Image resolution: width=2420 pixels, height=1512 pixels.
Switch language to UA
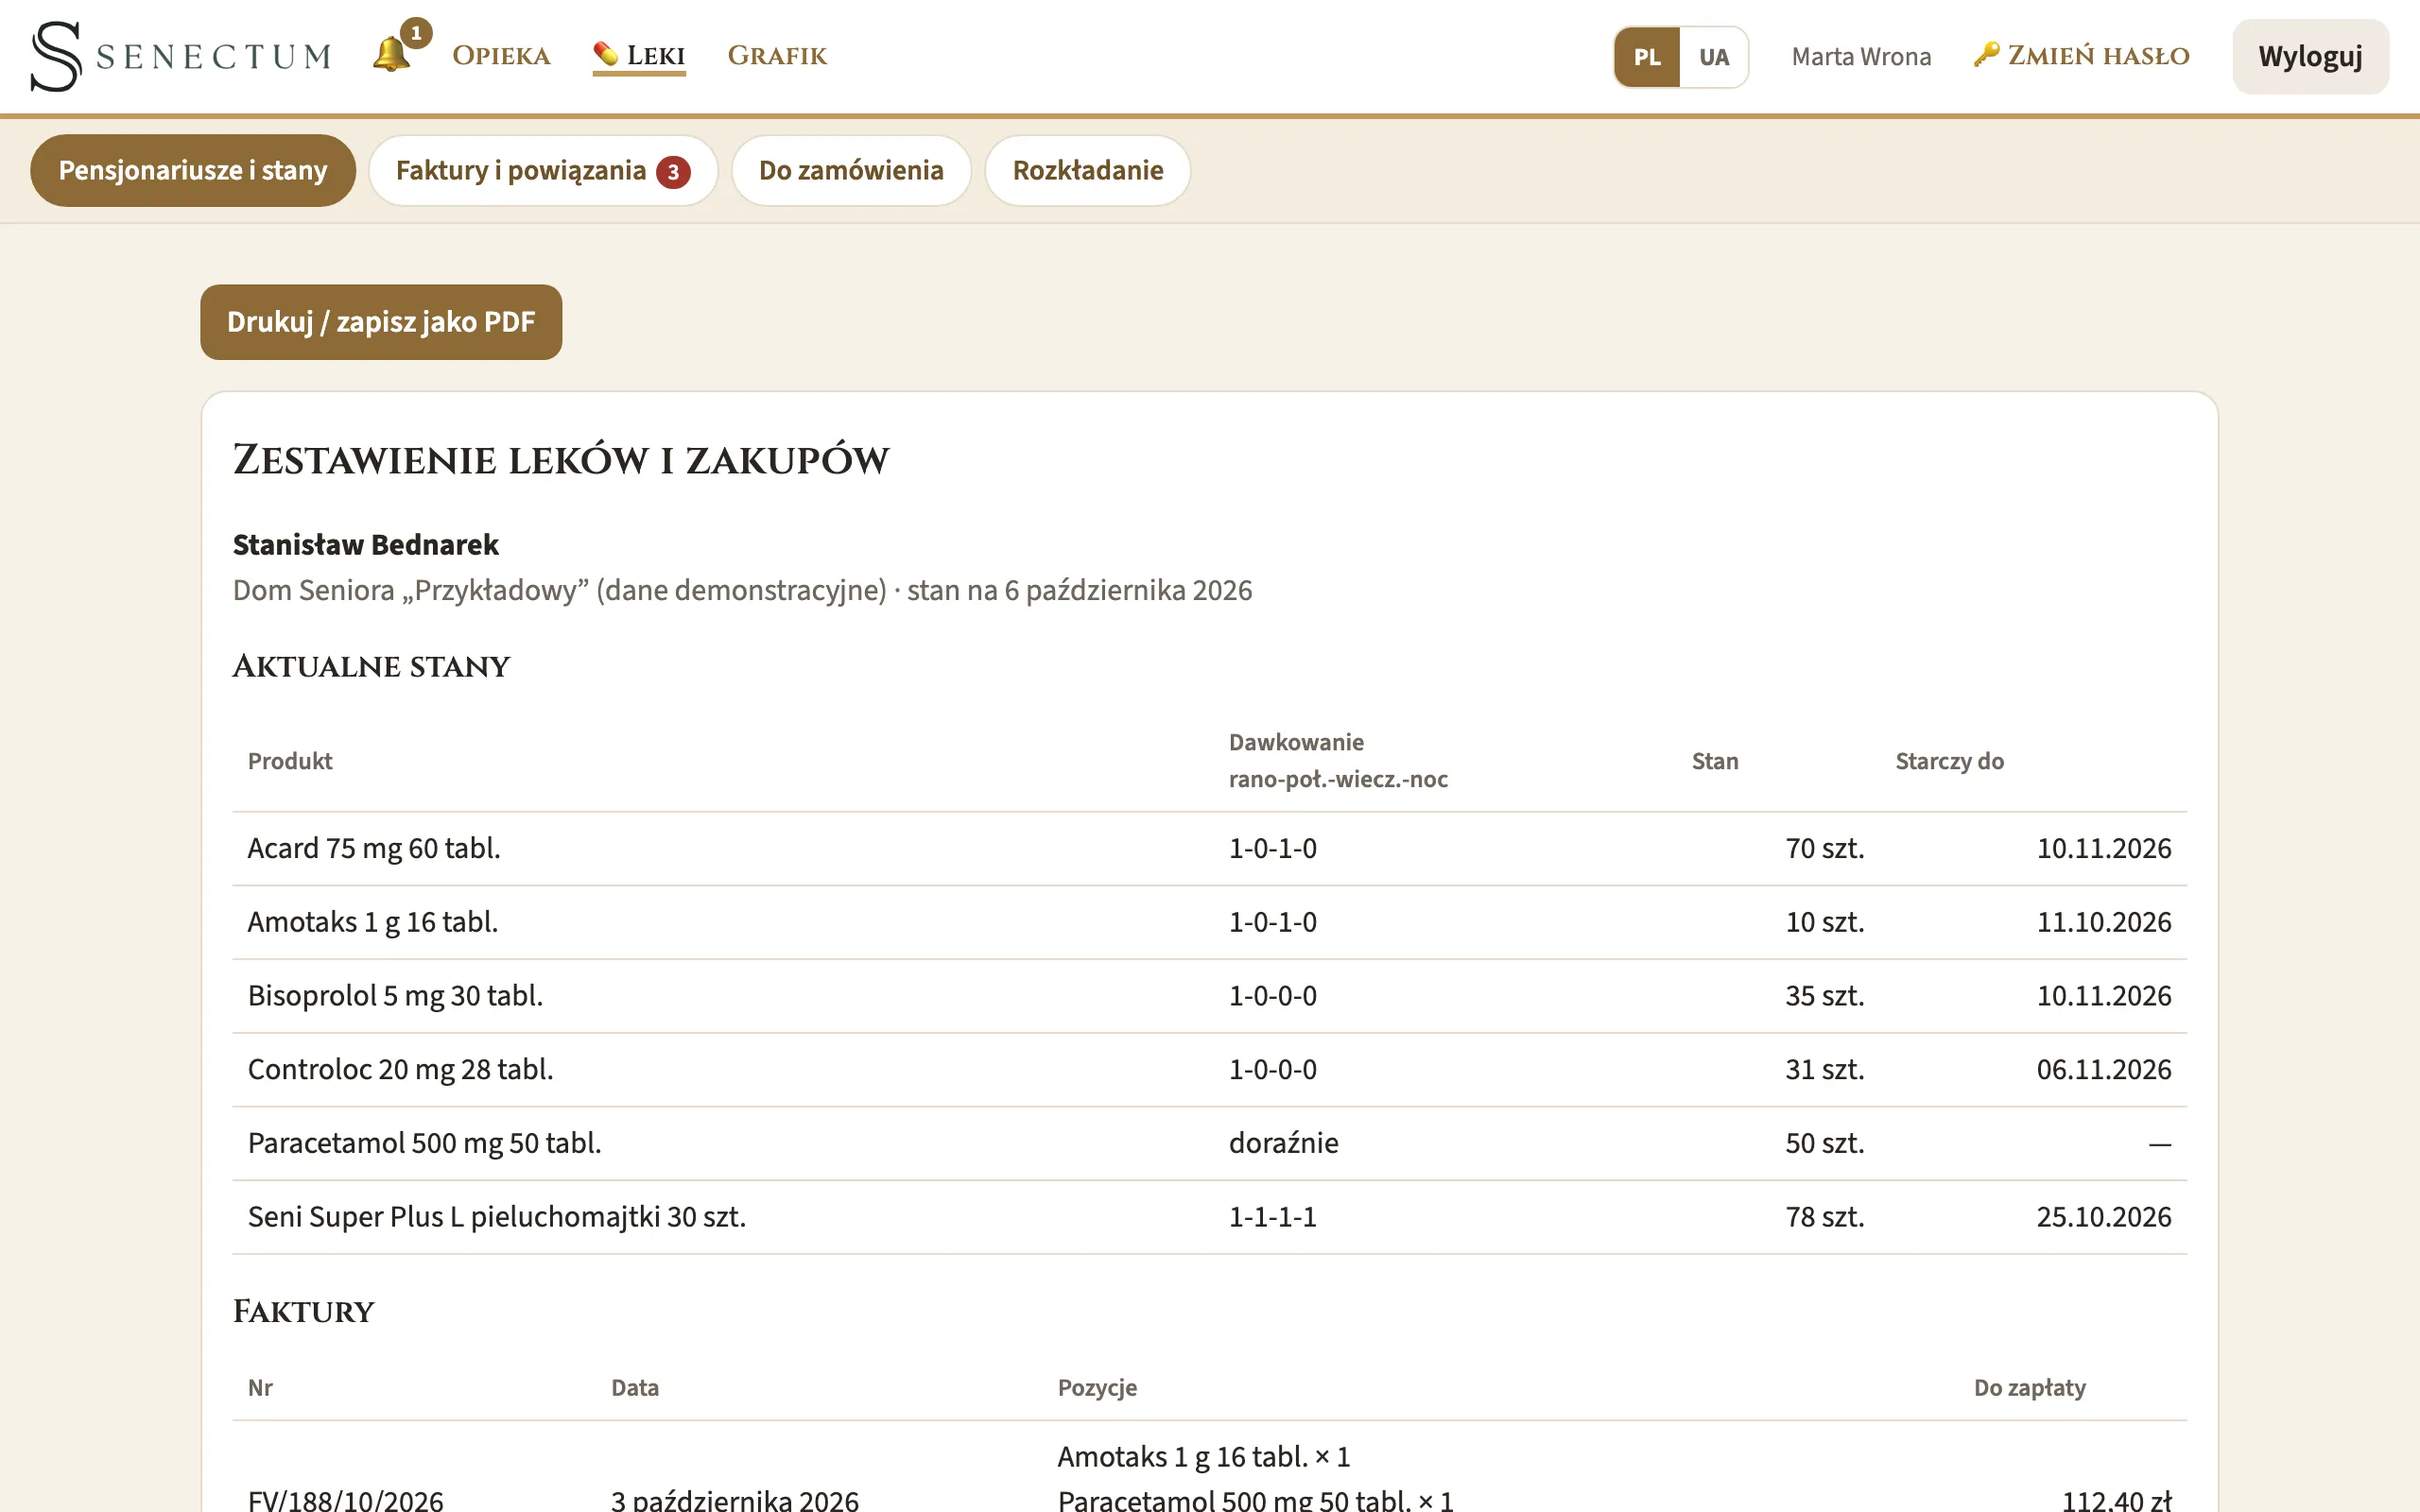coord(1714,57)
